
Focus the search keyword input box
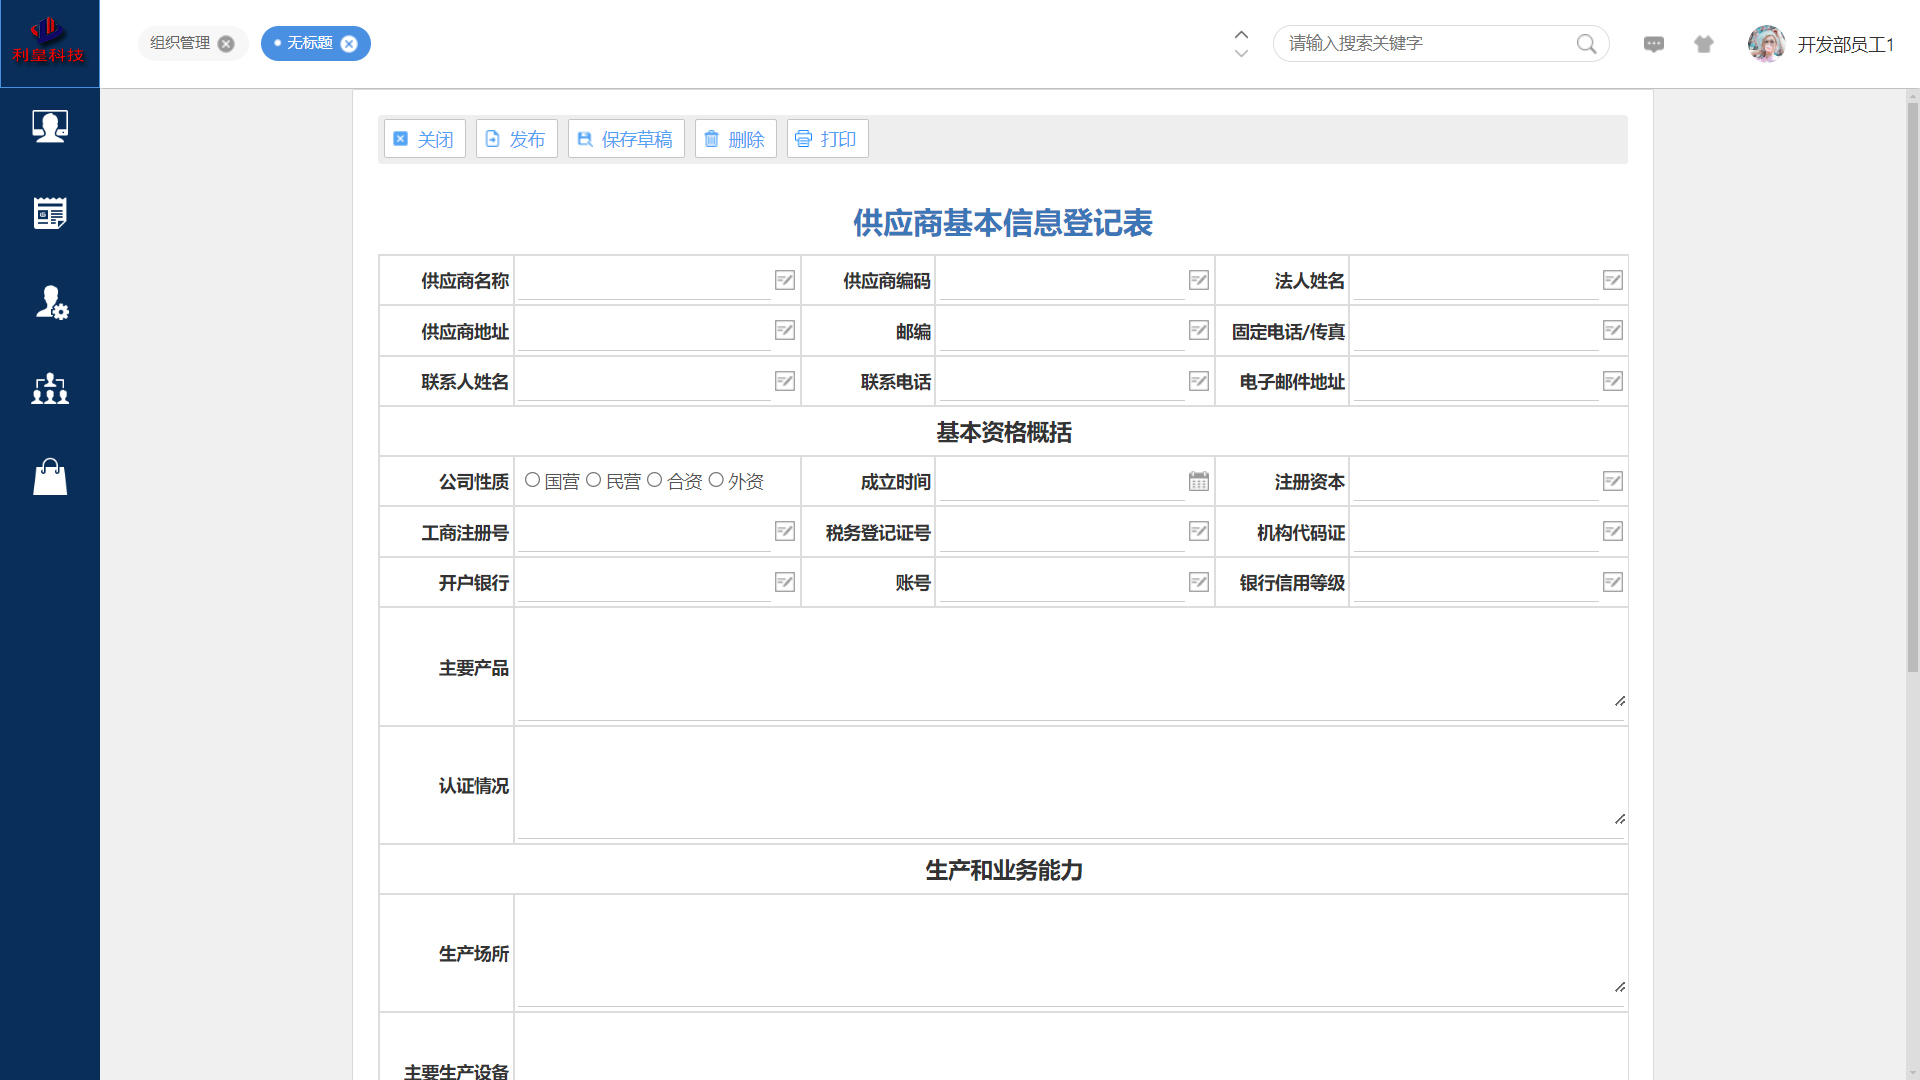click(x=1428, y=43)
